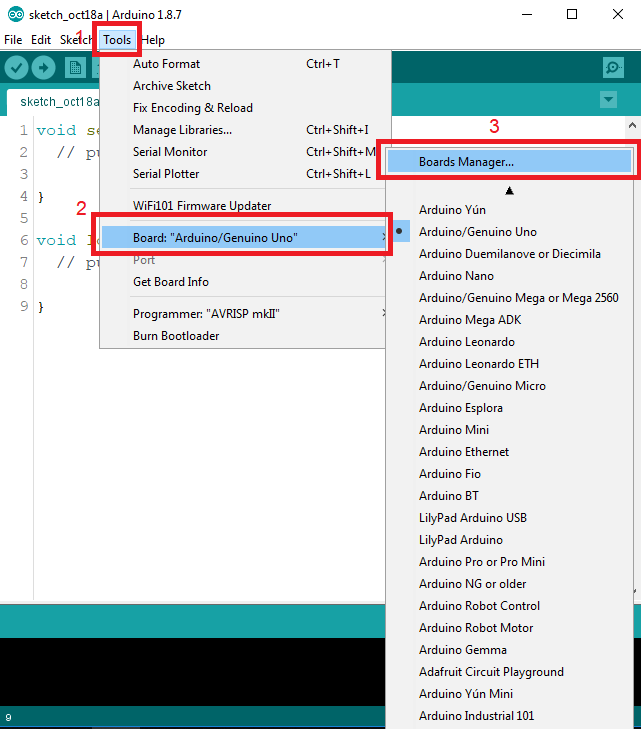Select Arduino Leonardo ETH
This screenshot has width=641, height=729.
(509, 364)
